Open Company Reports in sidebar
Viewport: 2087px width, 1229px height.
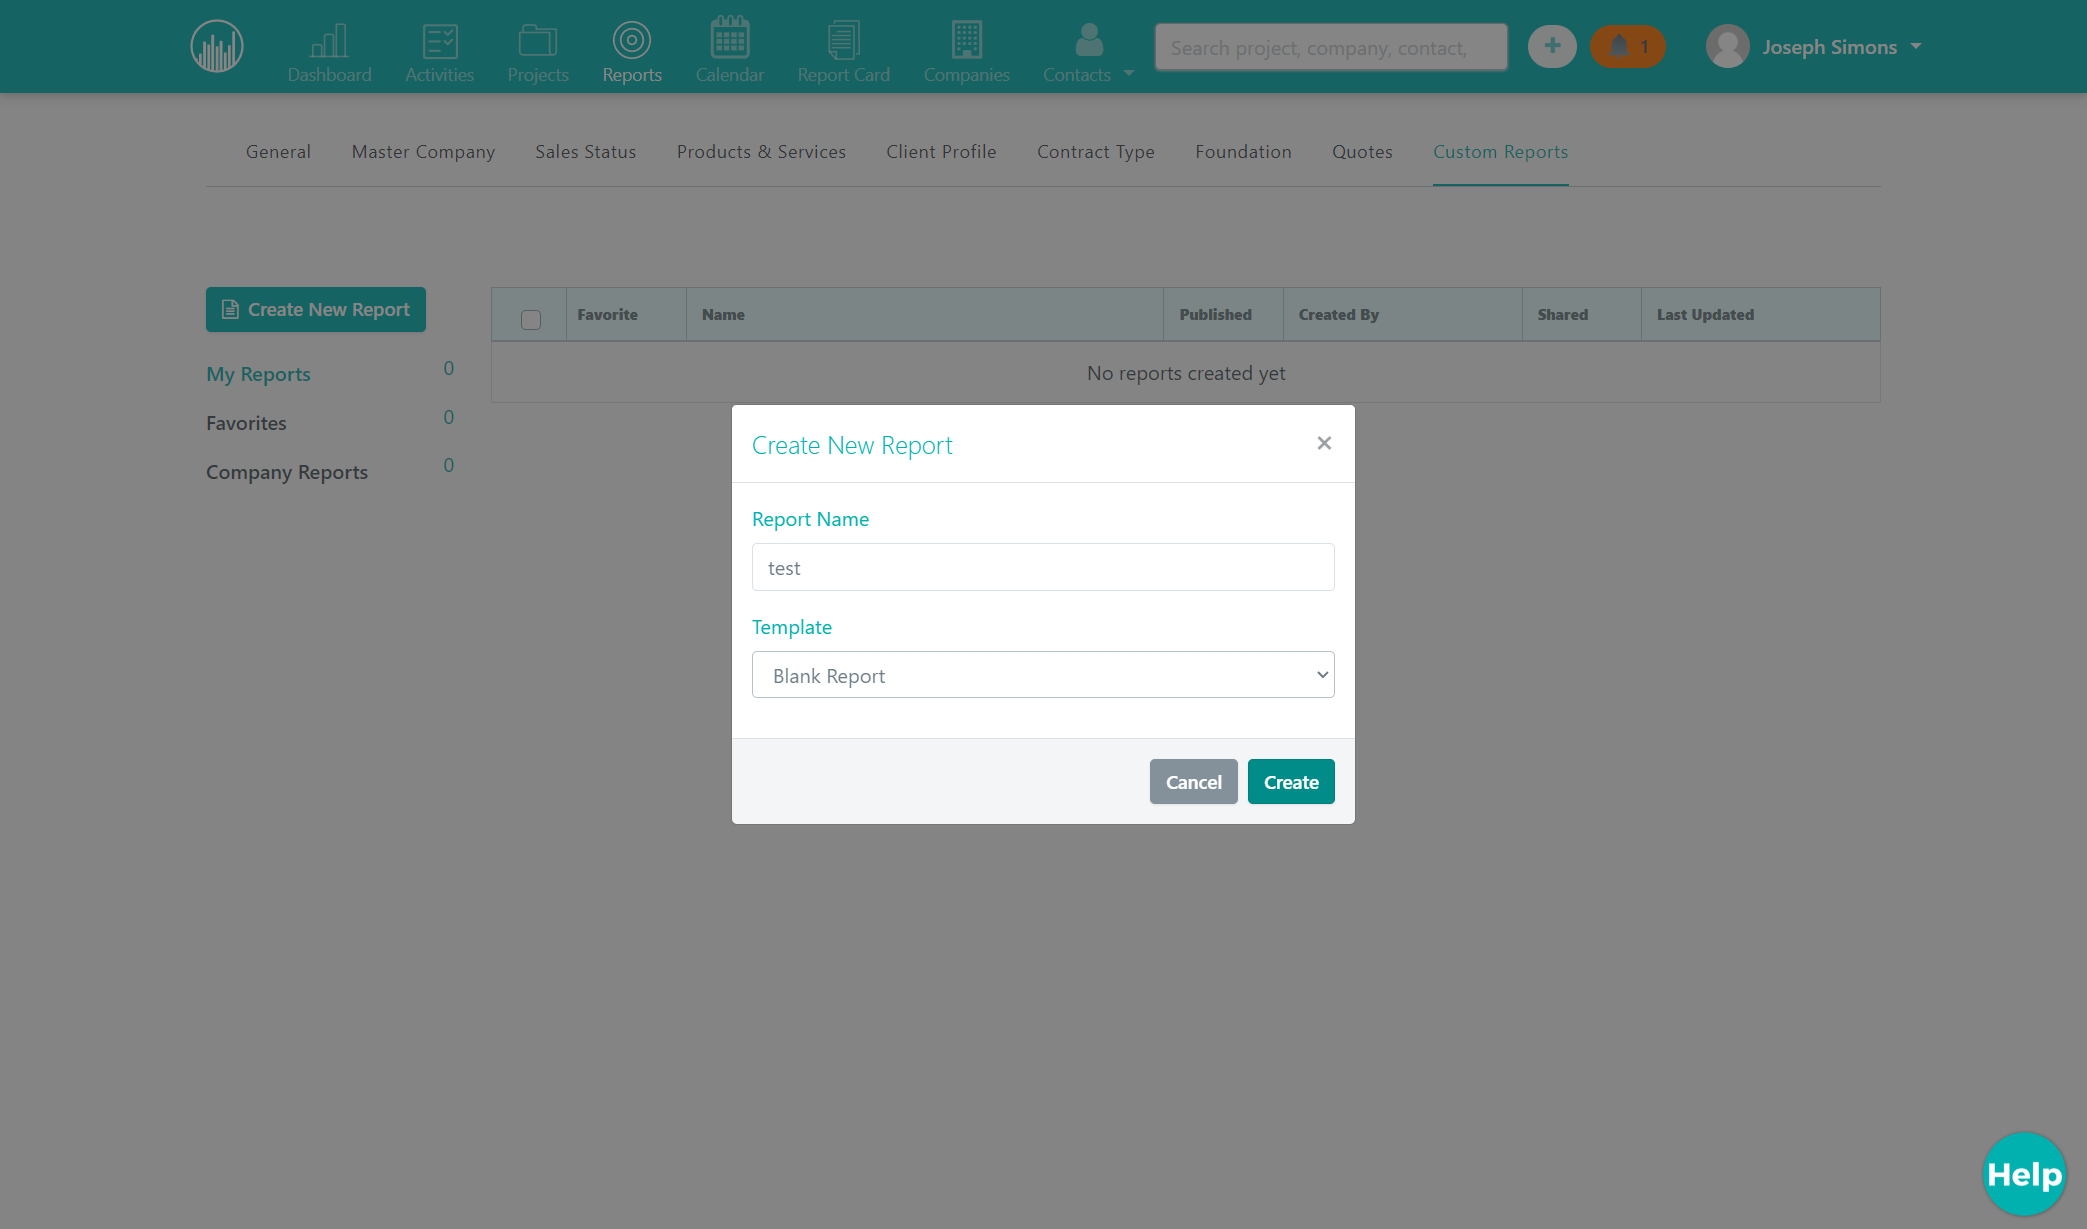tap(287, 472)
